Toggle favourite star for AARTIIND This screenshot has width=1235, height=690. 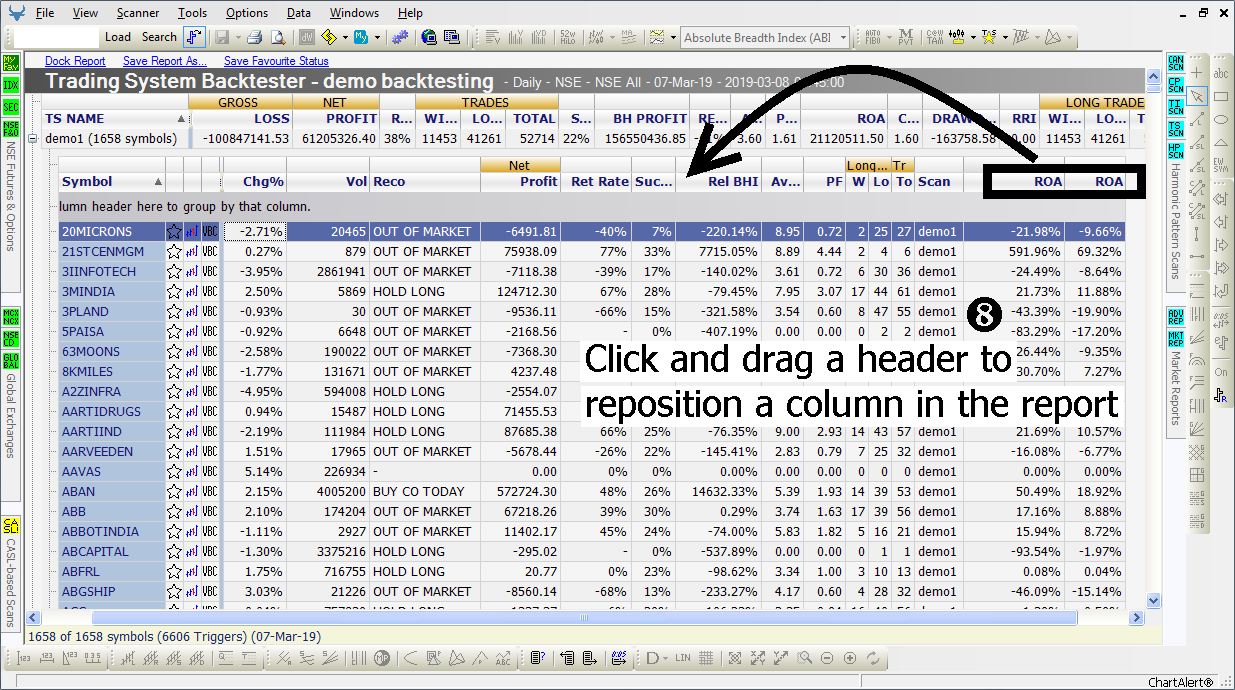(x=174, y=431)
